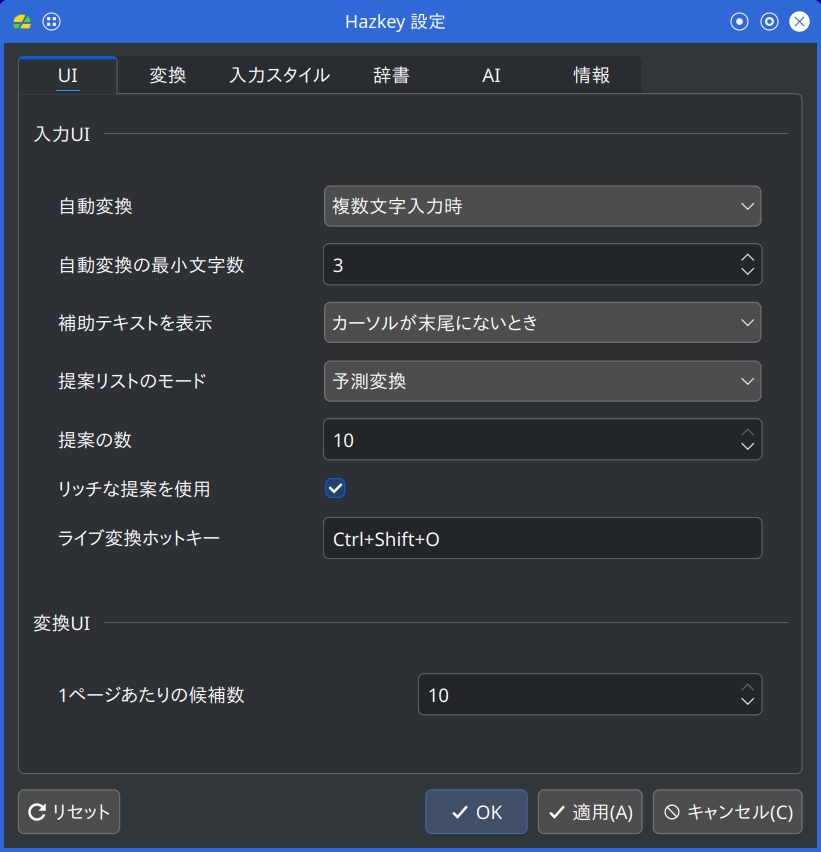Screen dimensions: 821x852
Task: Click the 1ページあたりの候補数 label
Action: 152,696
